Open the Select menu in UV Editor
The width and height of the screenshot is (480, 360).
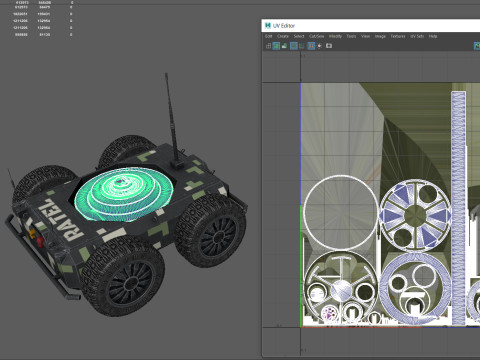point(299,36)
